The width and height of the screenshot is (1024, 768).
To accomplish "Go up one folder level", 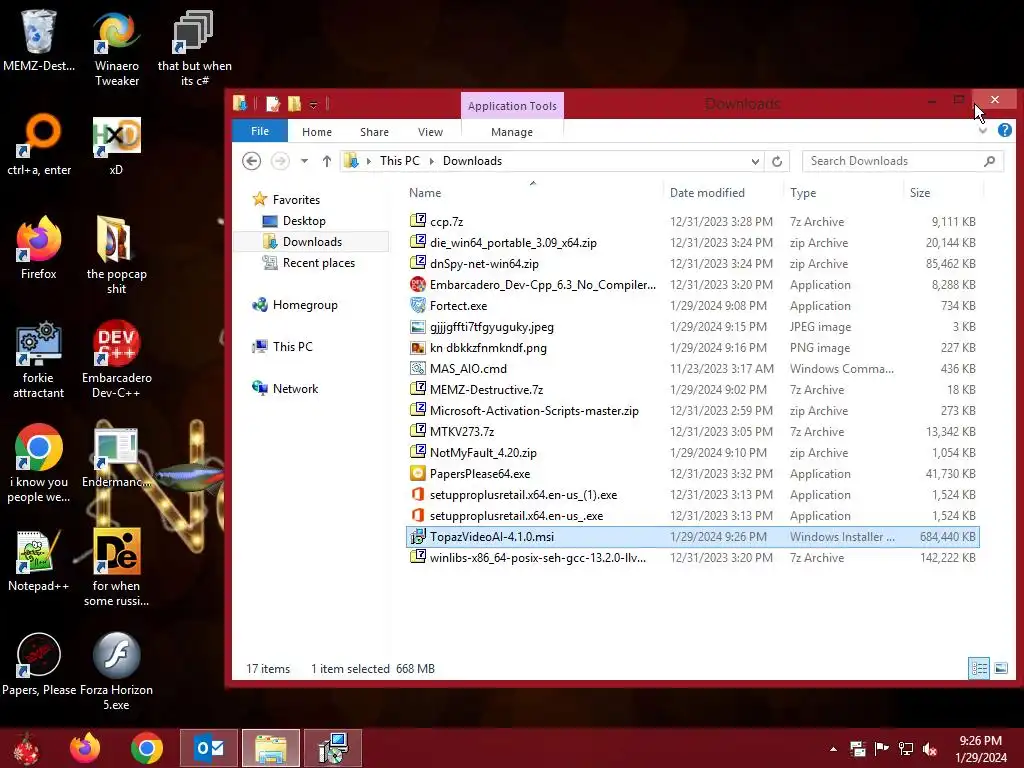I will [x=327, y=161].
